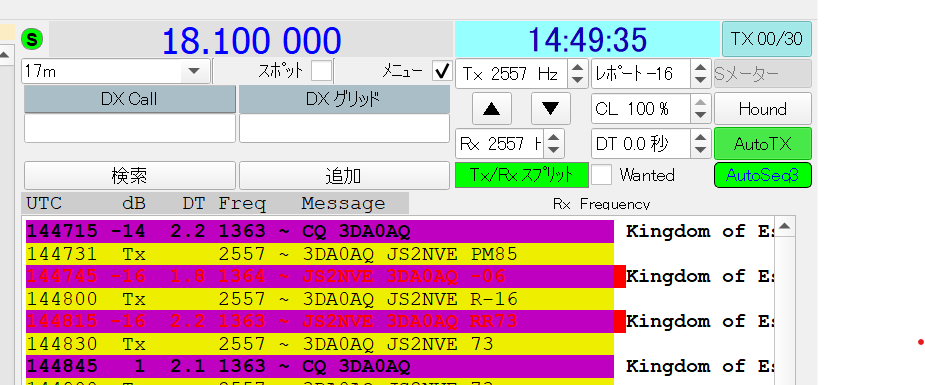
Task: Click the 検索 lookup button
Action: 130,176
